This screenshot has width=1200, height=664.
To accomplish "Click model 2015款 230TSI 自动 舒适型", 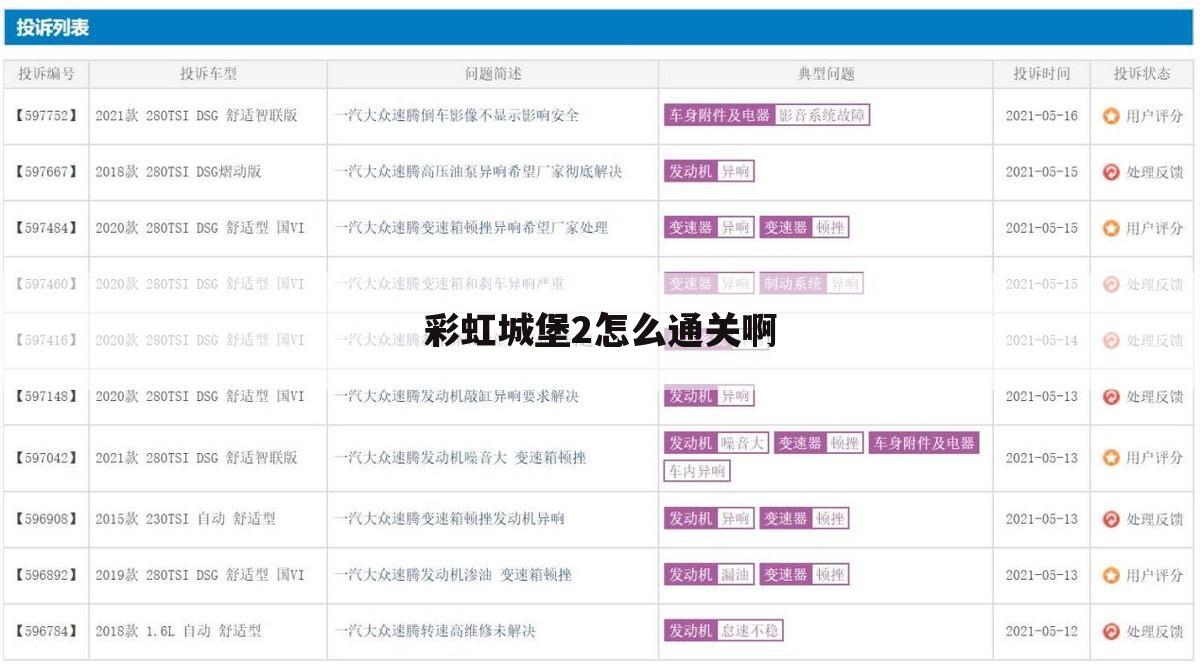I will coord(185,519).
